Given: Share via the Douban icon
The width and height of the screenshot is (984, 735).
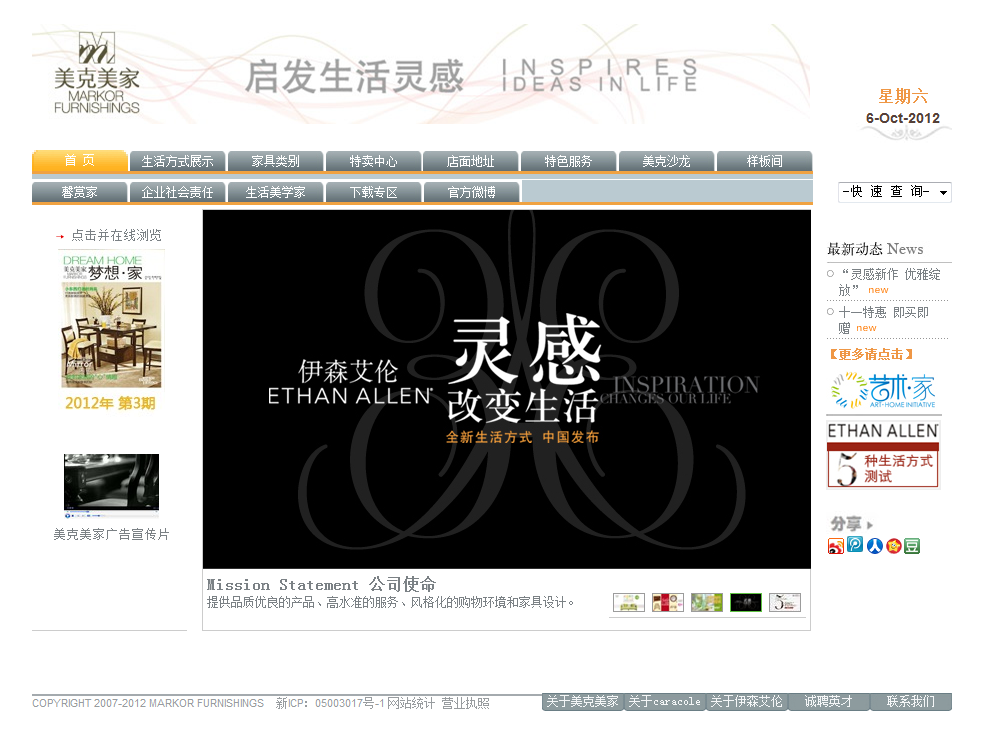Looking at the screenshot, I should [912, 545].
